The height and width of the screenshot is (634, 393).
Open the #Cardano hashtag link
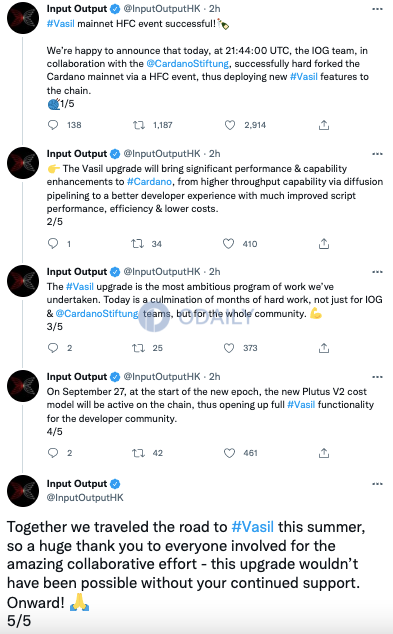click(149, 182)
